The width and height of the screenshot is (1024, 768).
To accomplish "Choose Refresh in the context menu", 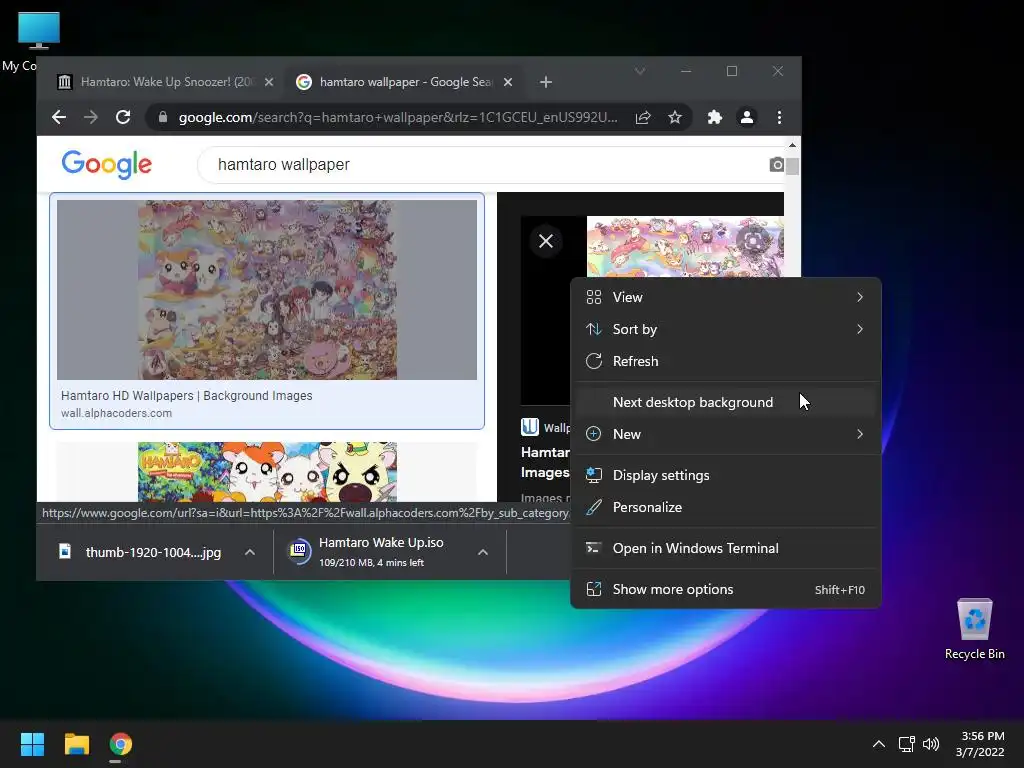I will pyautogui.click(x=726, y=361).
